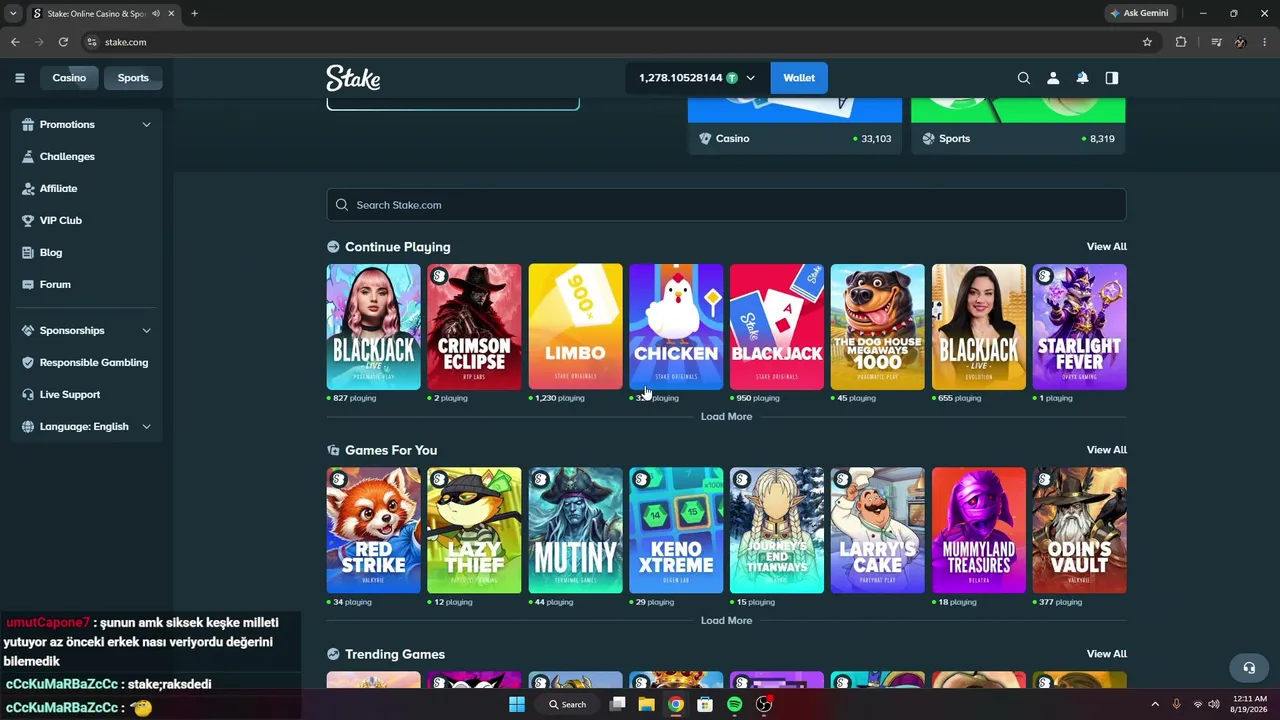
Task: Open the Chicken game thumbnail
Action: (x=676, y=327)
